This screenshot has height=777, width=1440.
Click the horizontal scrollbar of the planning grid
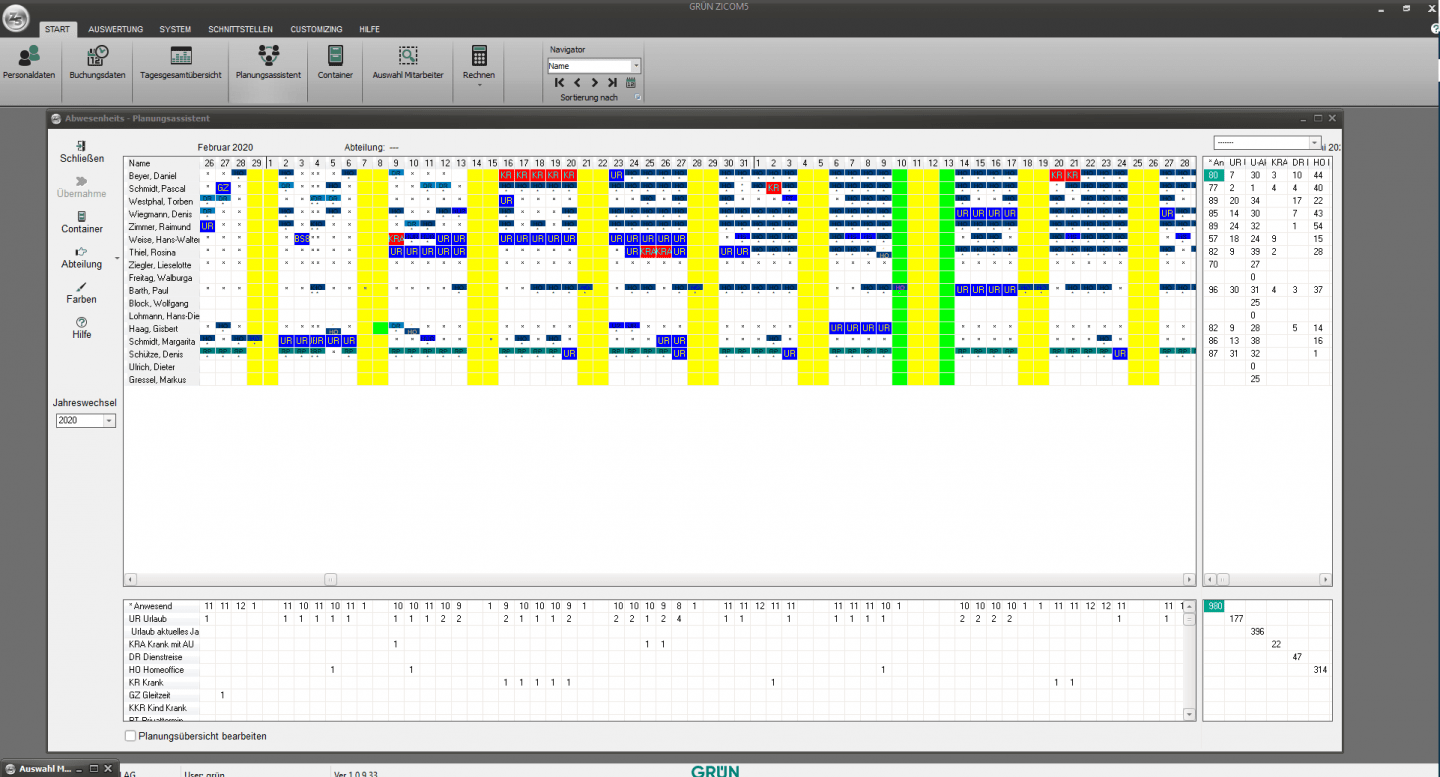[659, 579]
